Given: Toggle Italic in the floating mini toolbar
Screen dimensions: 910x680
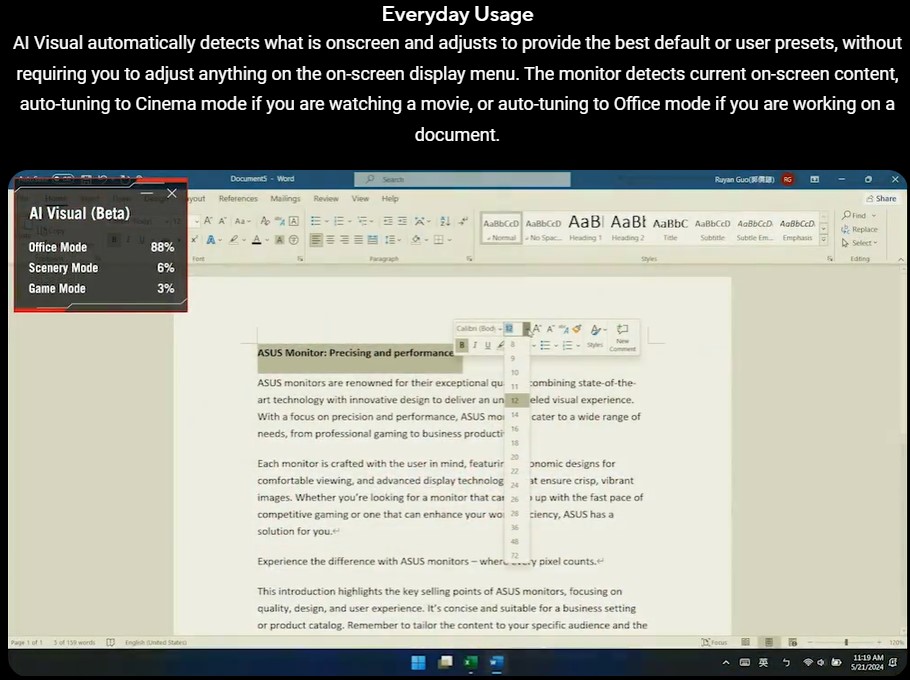Looking at the screenshot, I should coord(475,345).
